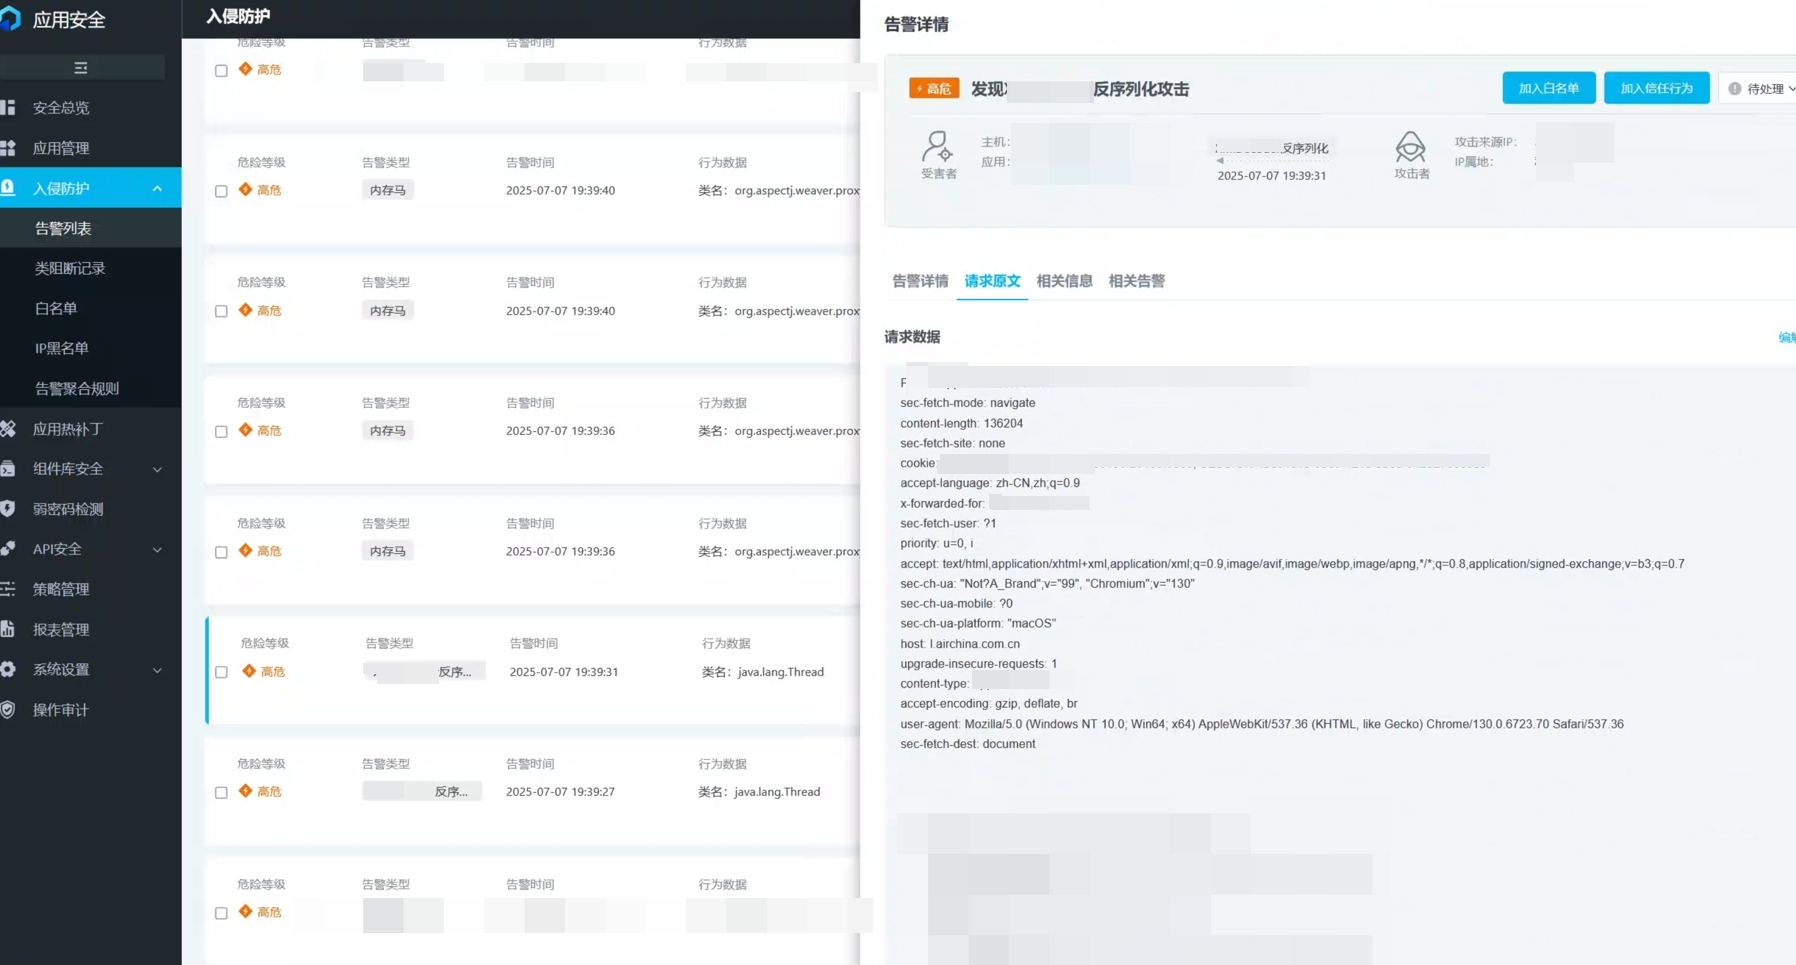The height and width of the screenshot is (965, 1796).
Task: Click the 加入白名单 button
Action: 1548,88
